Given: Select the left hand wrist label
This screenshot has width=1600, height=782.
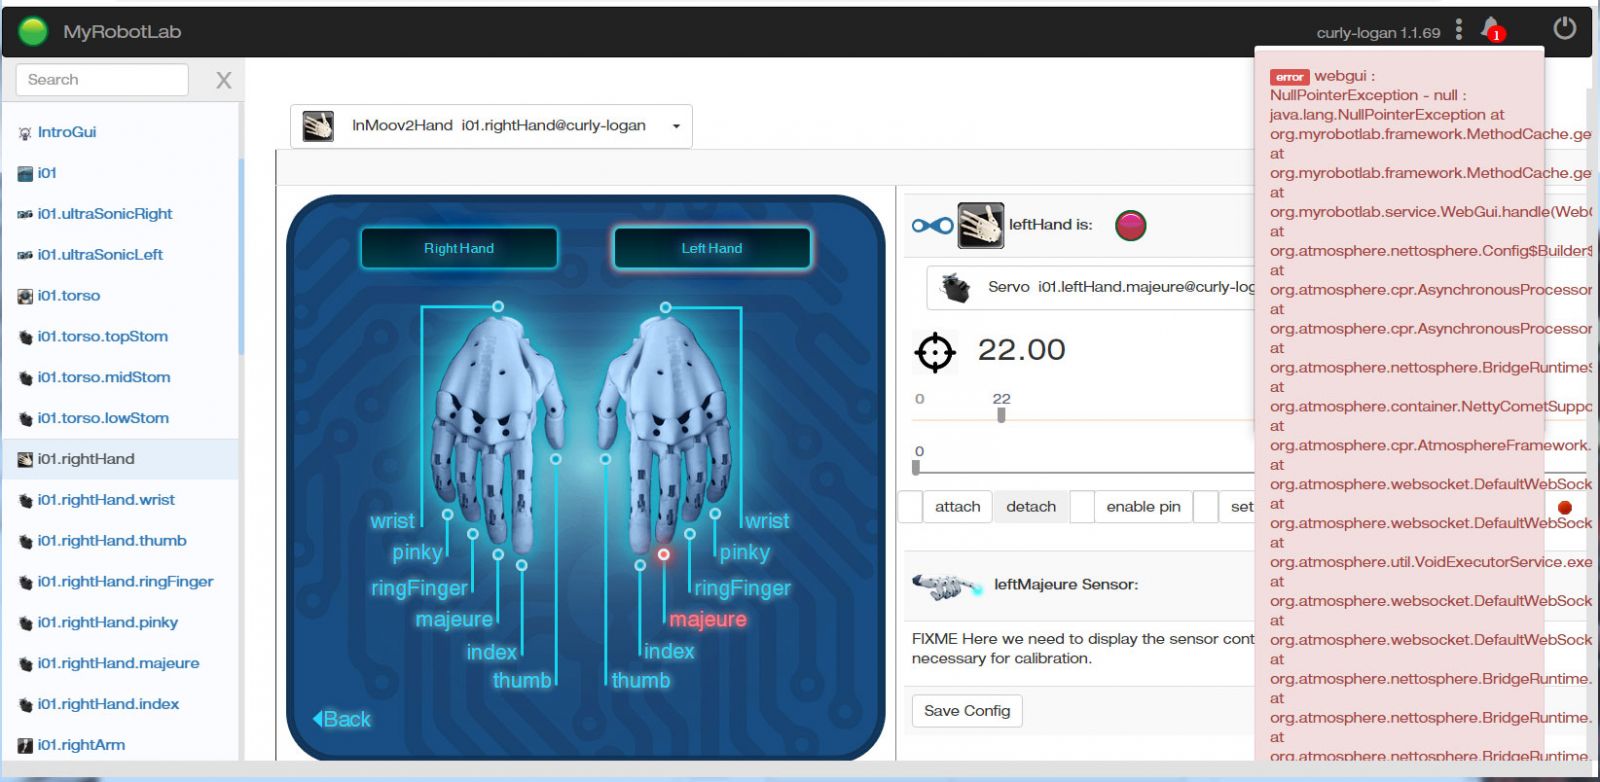Looking at the screenshot, I should coord(767,521).
